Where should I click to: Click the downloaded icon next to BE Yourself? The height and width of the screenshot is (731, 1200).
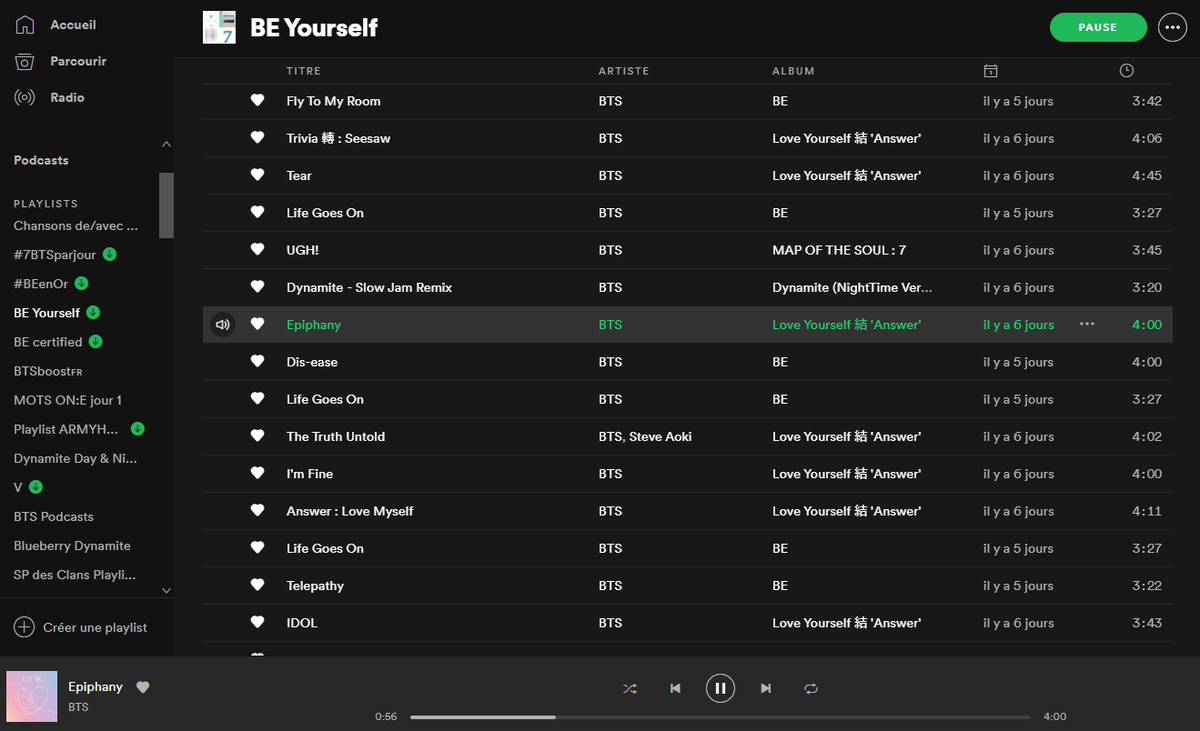[x=93, y=313]
